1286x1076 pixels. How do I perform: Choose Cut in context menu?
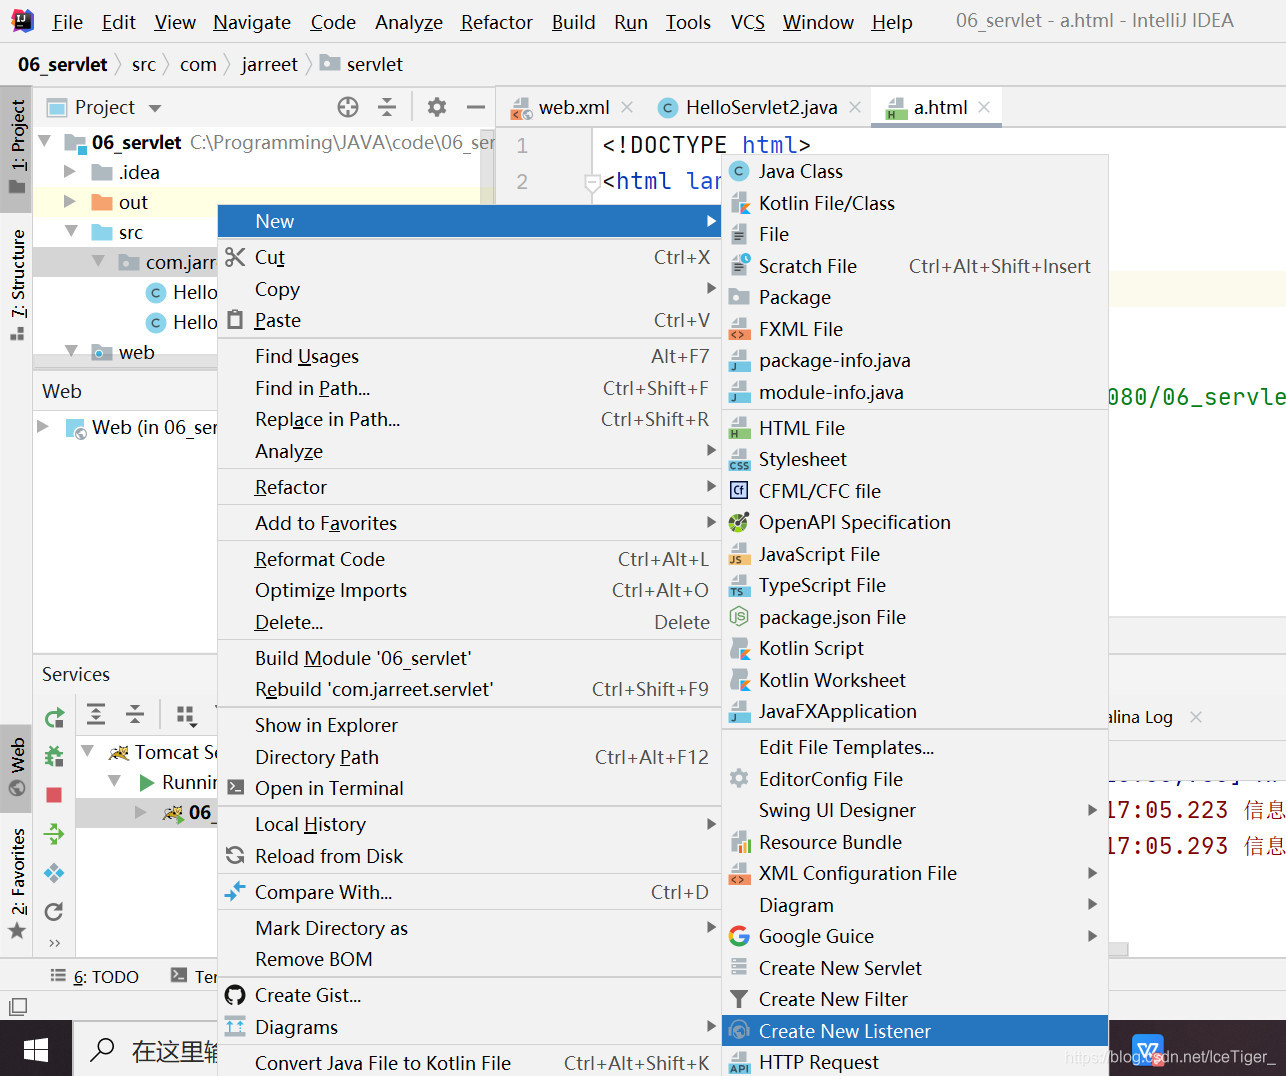pyautogui.click(x=469, y=257)
